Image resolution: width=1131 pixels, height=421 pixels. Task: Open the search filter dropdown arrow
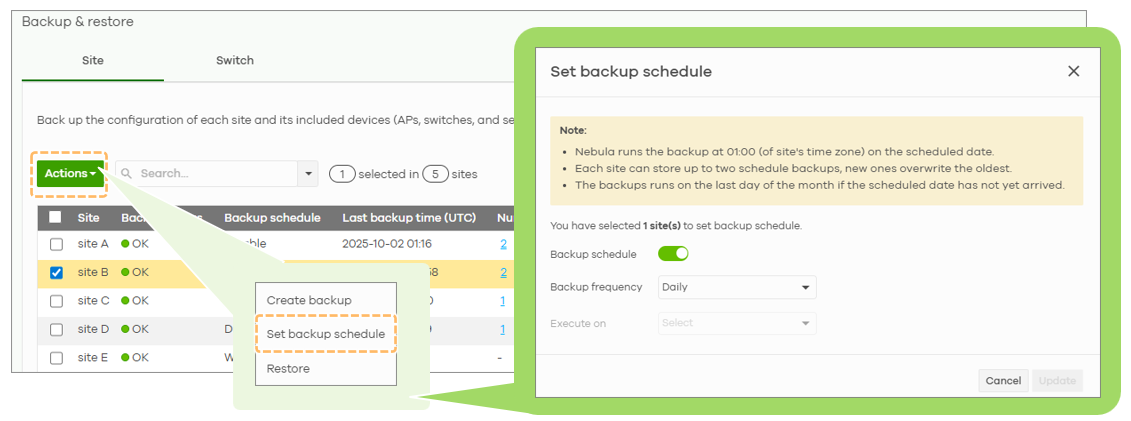click(x=306, y=174)
